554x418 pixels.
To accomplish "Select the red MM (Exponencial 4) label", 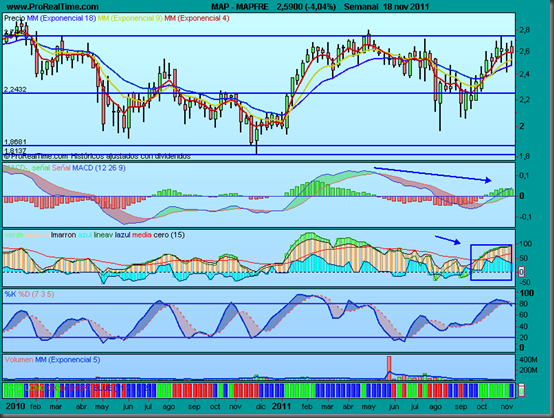I will pyautogui.click(x=197, y=18).
